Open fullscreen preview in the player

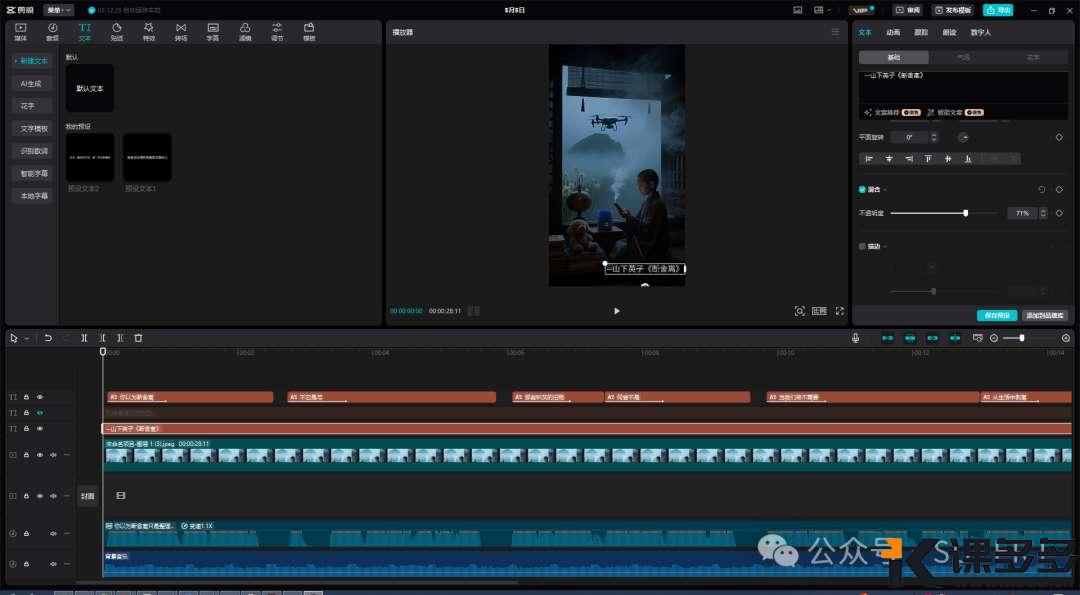click(839, 311)
